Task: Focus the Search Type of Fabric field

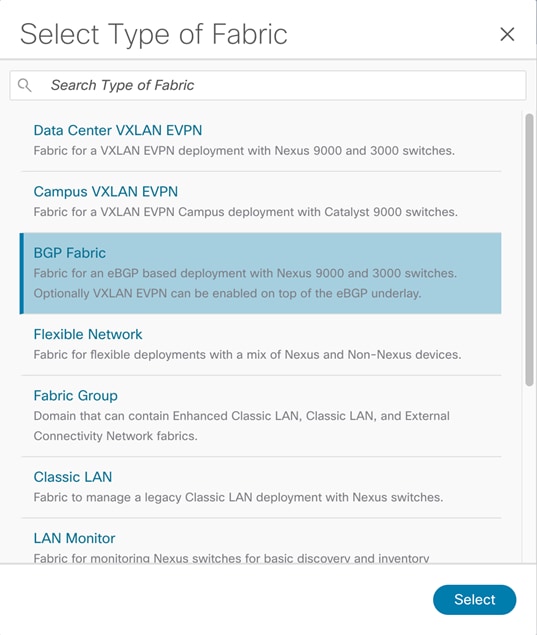Action: (x=268, y=85)
